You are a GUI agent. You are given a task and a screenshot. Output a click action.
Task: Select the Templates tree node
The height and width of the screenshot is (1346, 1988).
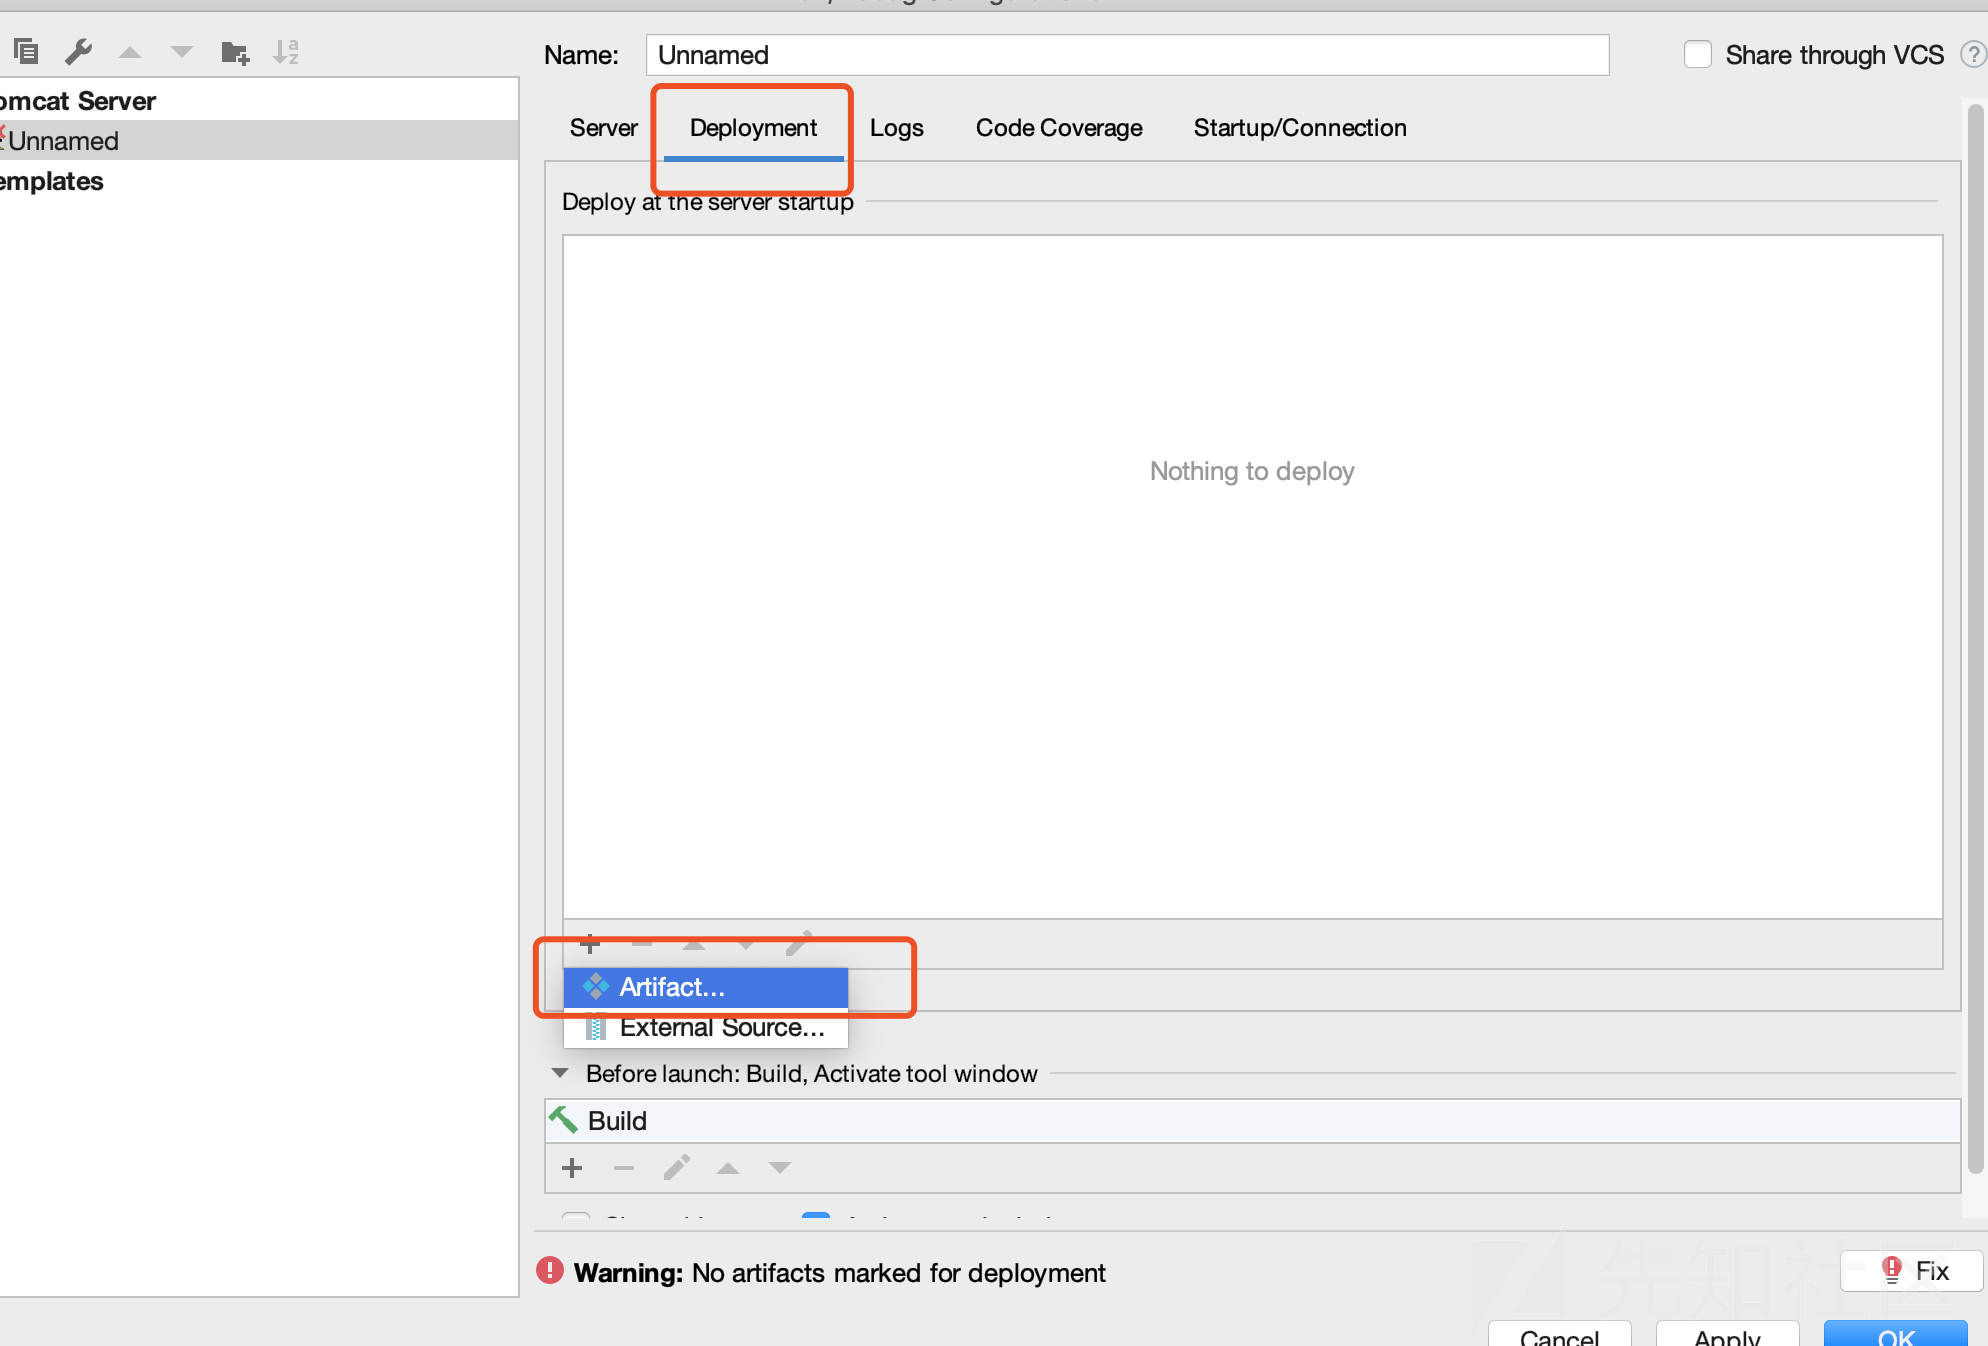259,181
